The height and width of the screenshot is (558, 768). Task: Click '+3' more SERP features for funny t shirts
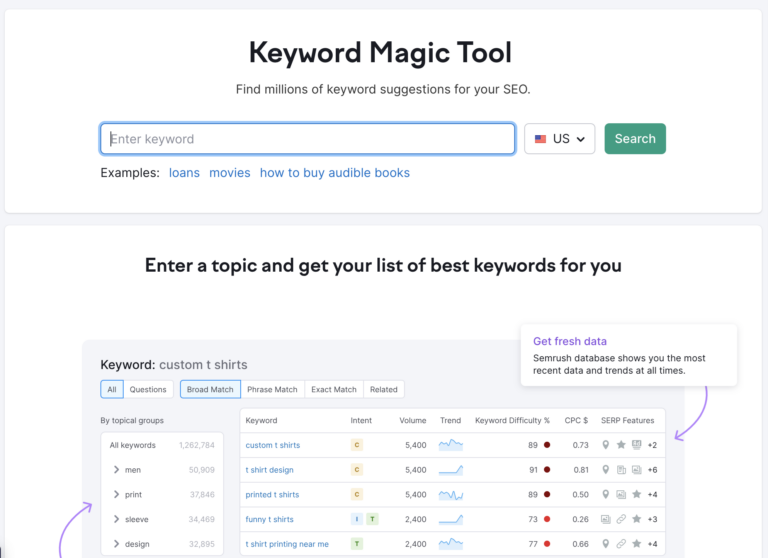tap(652, 519)
